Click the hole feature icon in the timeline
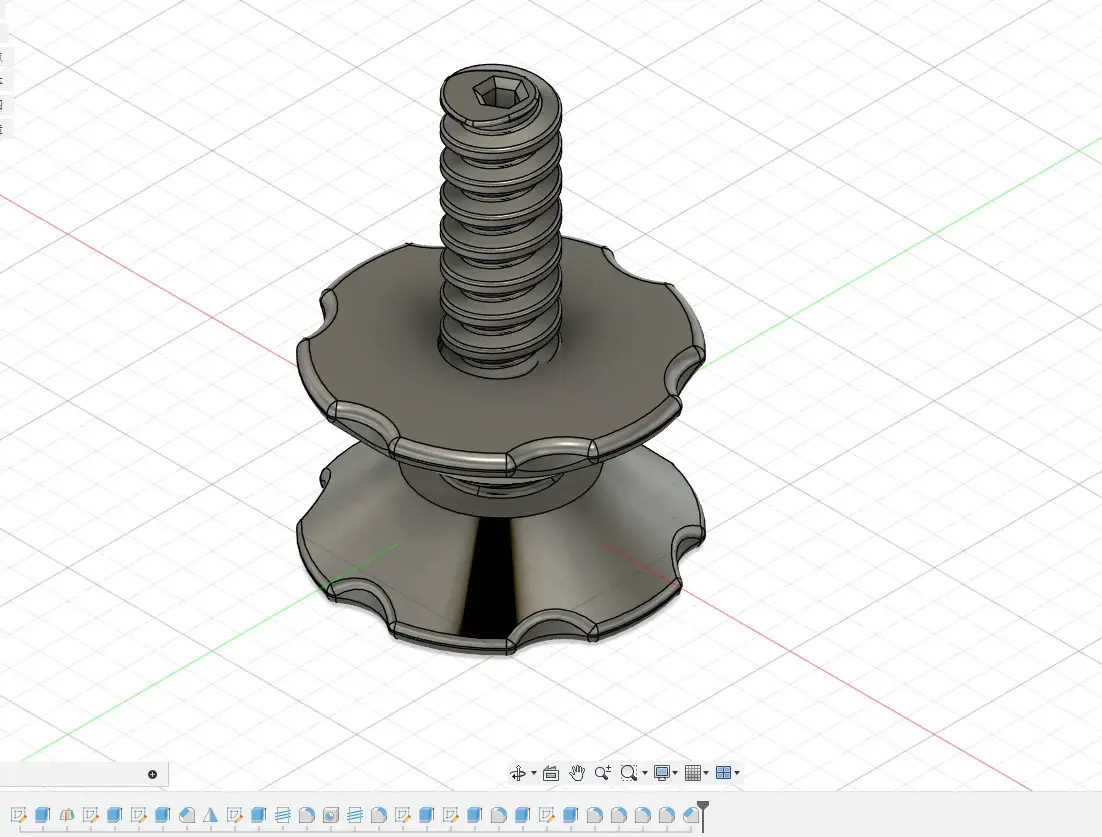This screenshot has height=837, width=1102. pyautogui.click(x=330, y=815)
